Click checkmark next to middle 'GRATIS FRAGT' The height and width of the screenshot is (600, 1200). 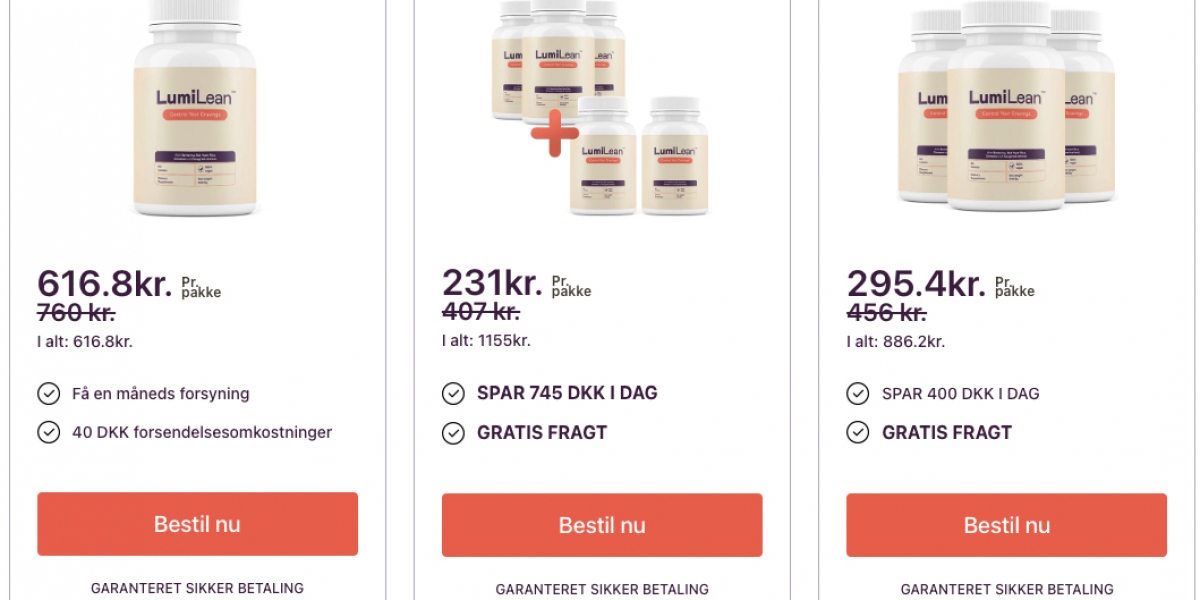pyautogui.click(x=453, y=433)
